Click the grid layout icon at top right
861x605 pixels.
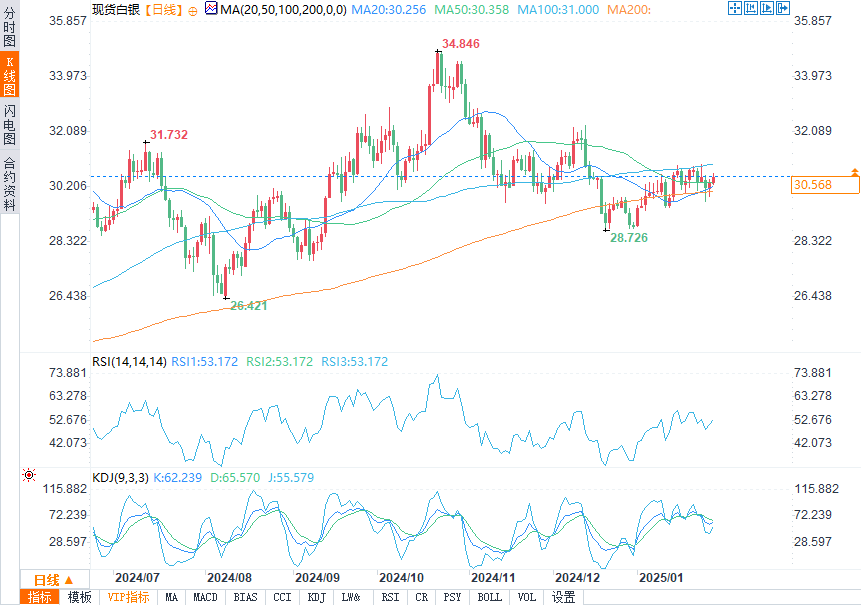pos(750,8)
